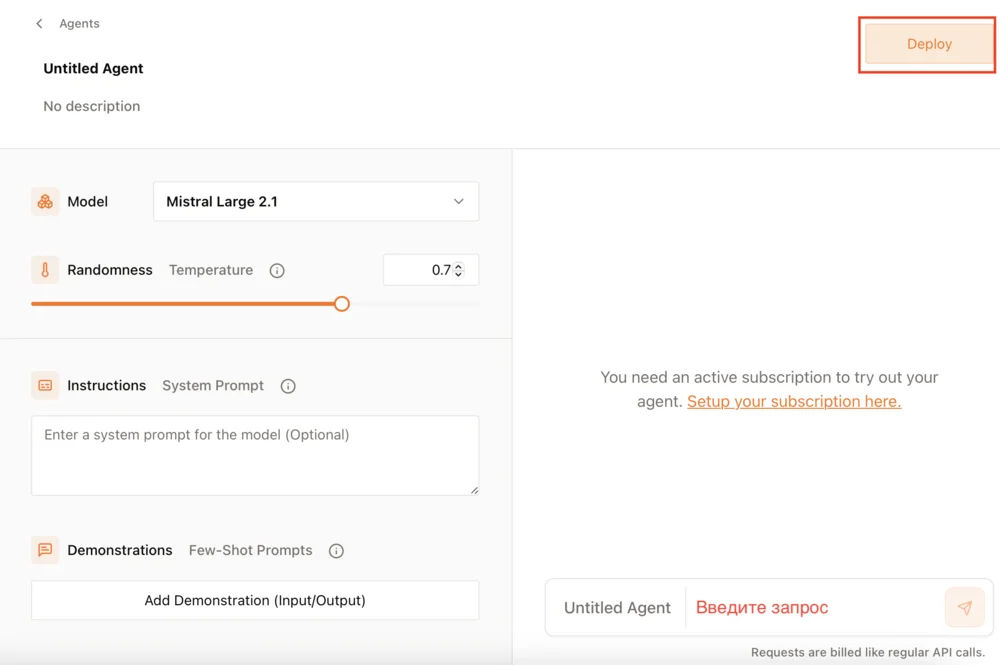Click the Temperature info icon
The height and width of the screenshot is (665, 1000).
point(277,271)
